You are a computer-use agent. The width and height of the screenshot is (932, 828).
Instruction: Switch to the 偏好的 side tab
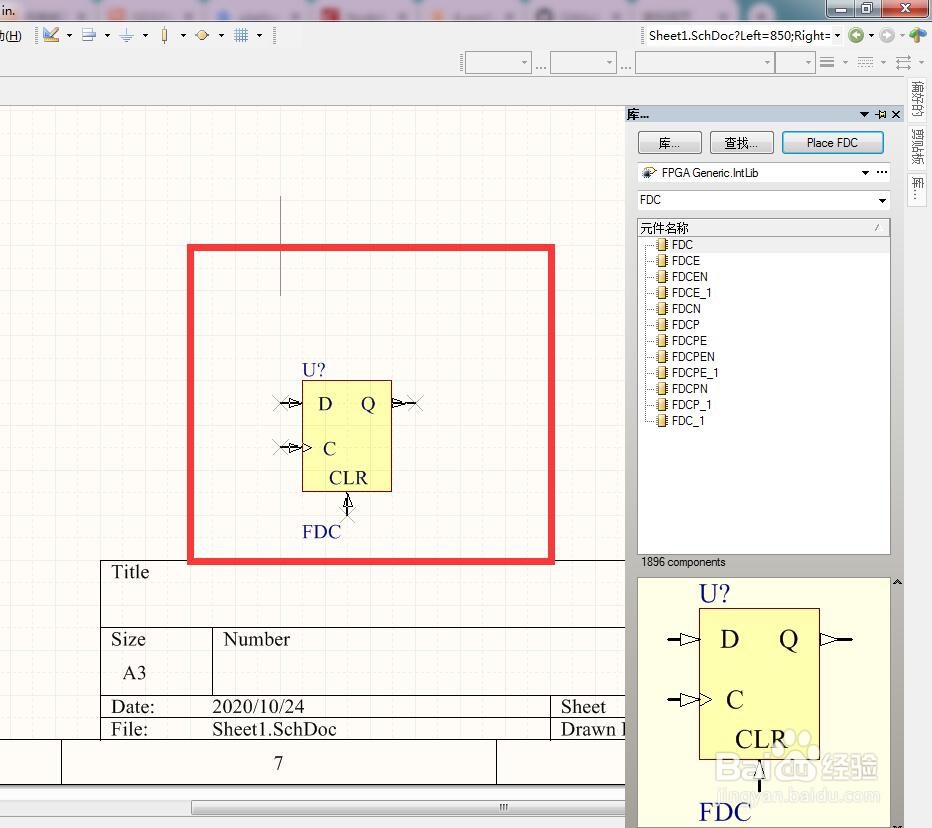click(918, 99)
